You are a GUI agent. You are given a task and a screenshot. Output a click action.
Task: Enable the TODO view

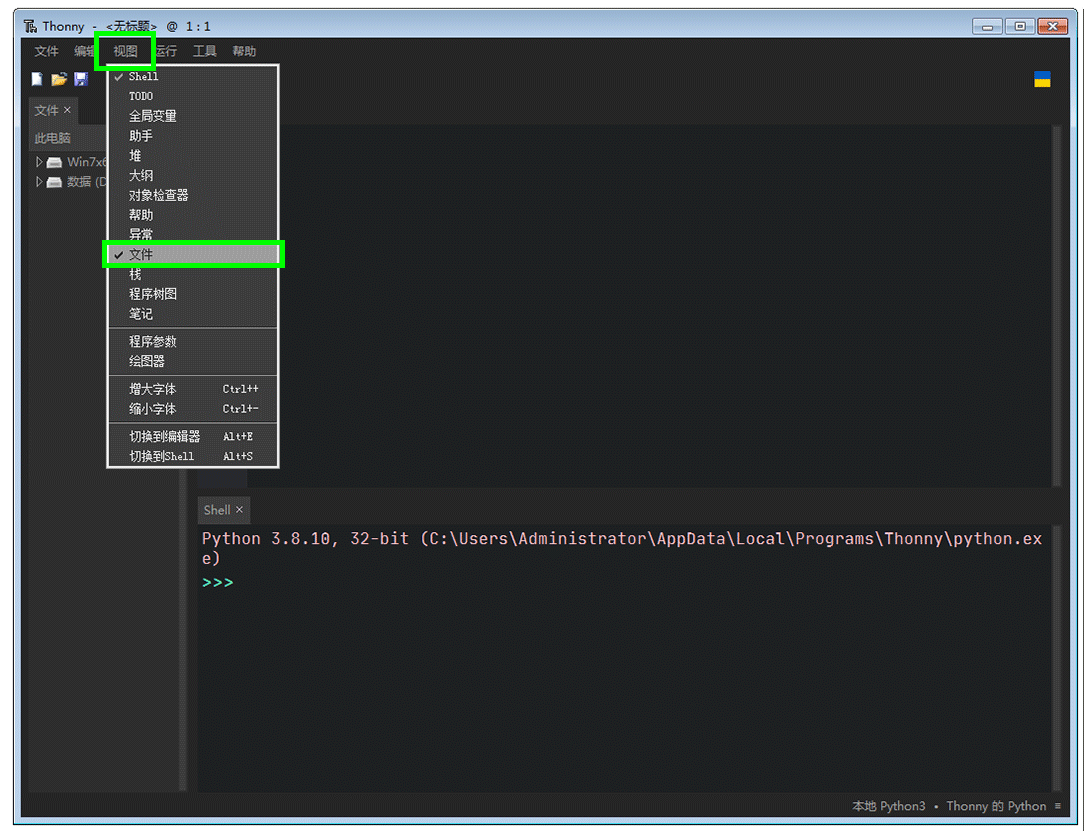[193, 96]
